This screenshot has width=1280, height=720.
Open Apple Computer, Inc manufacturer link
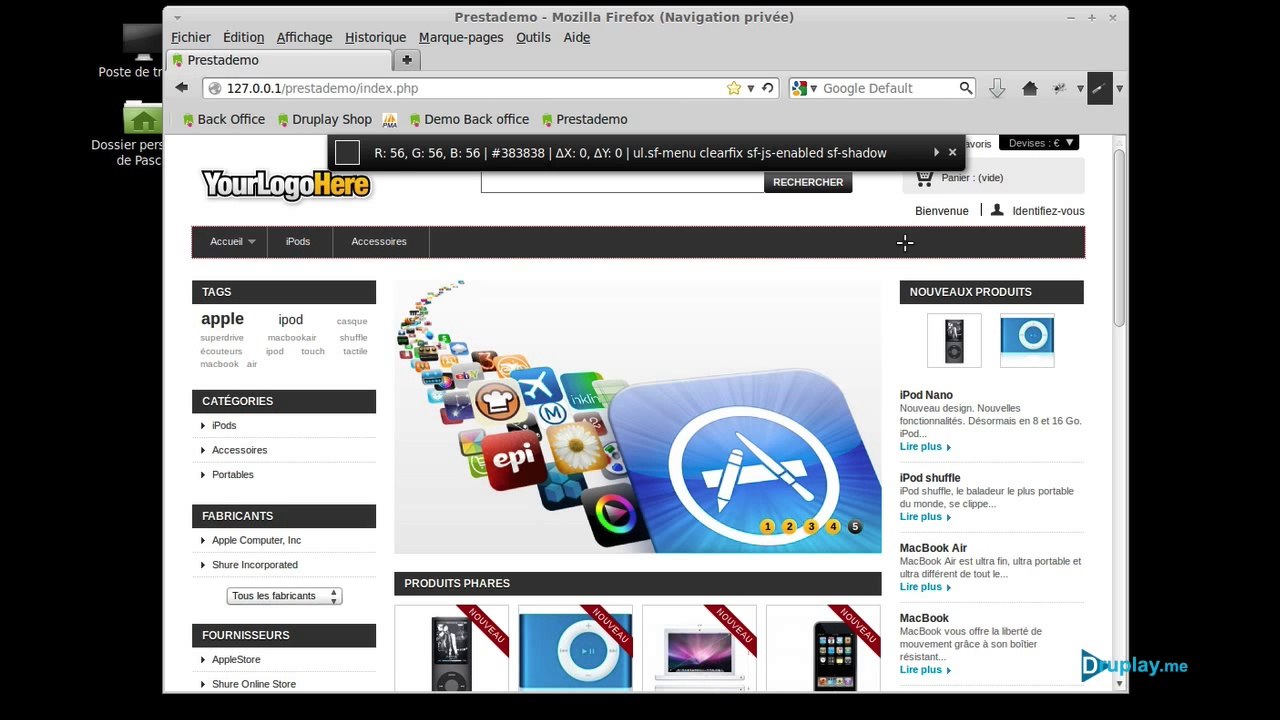256,541
